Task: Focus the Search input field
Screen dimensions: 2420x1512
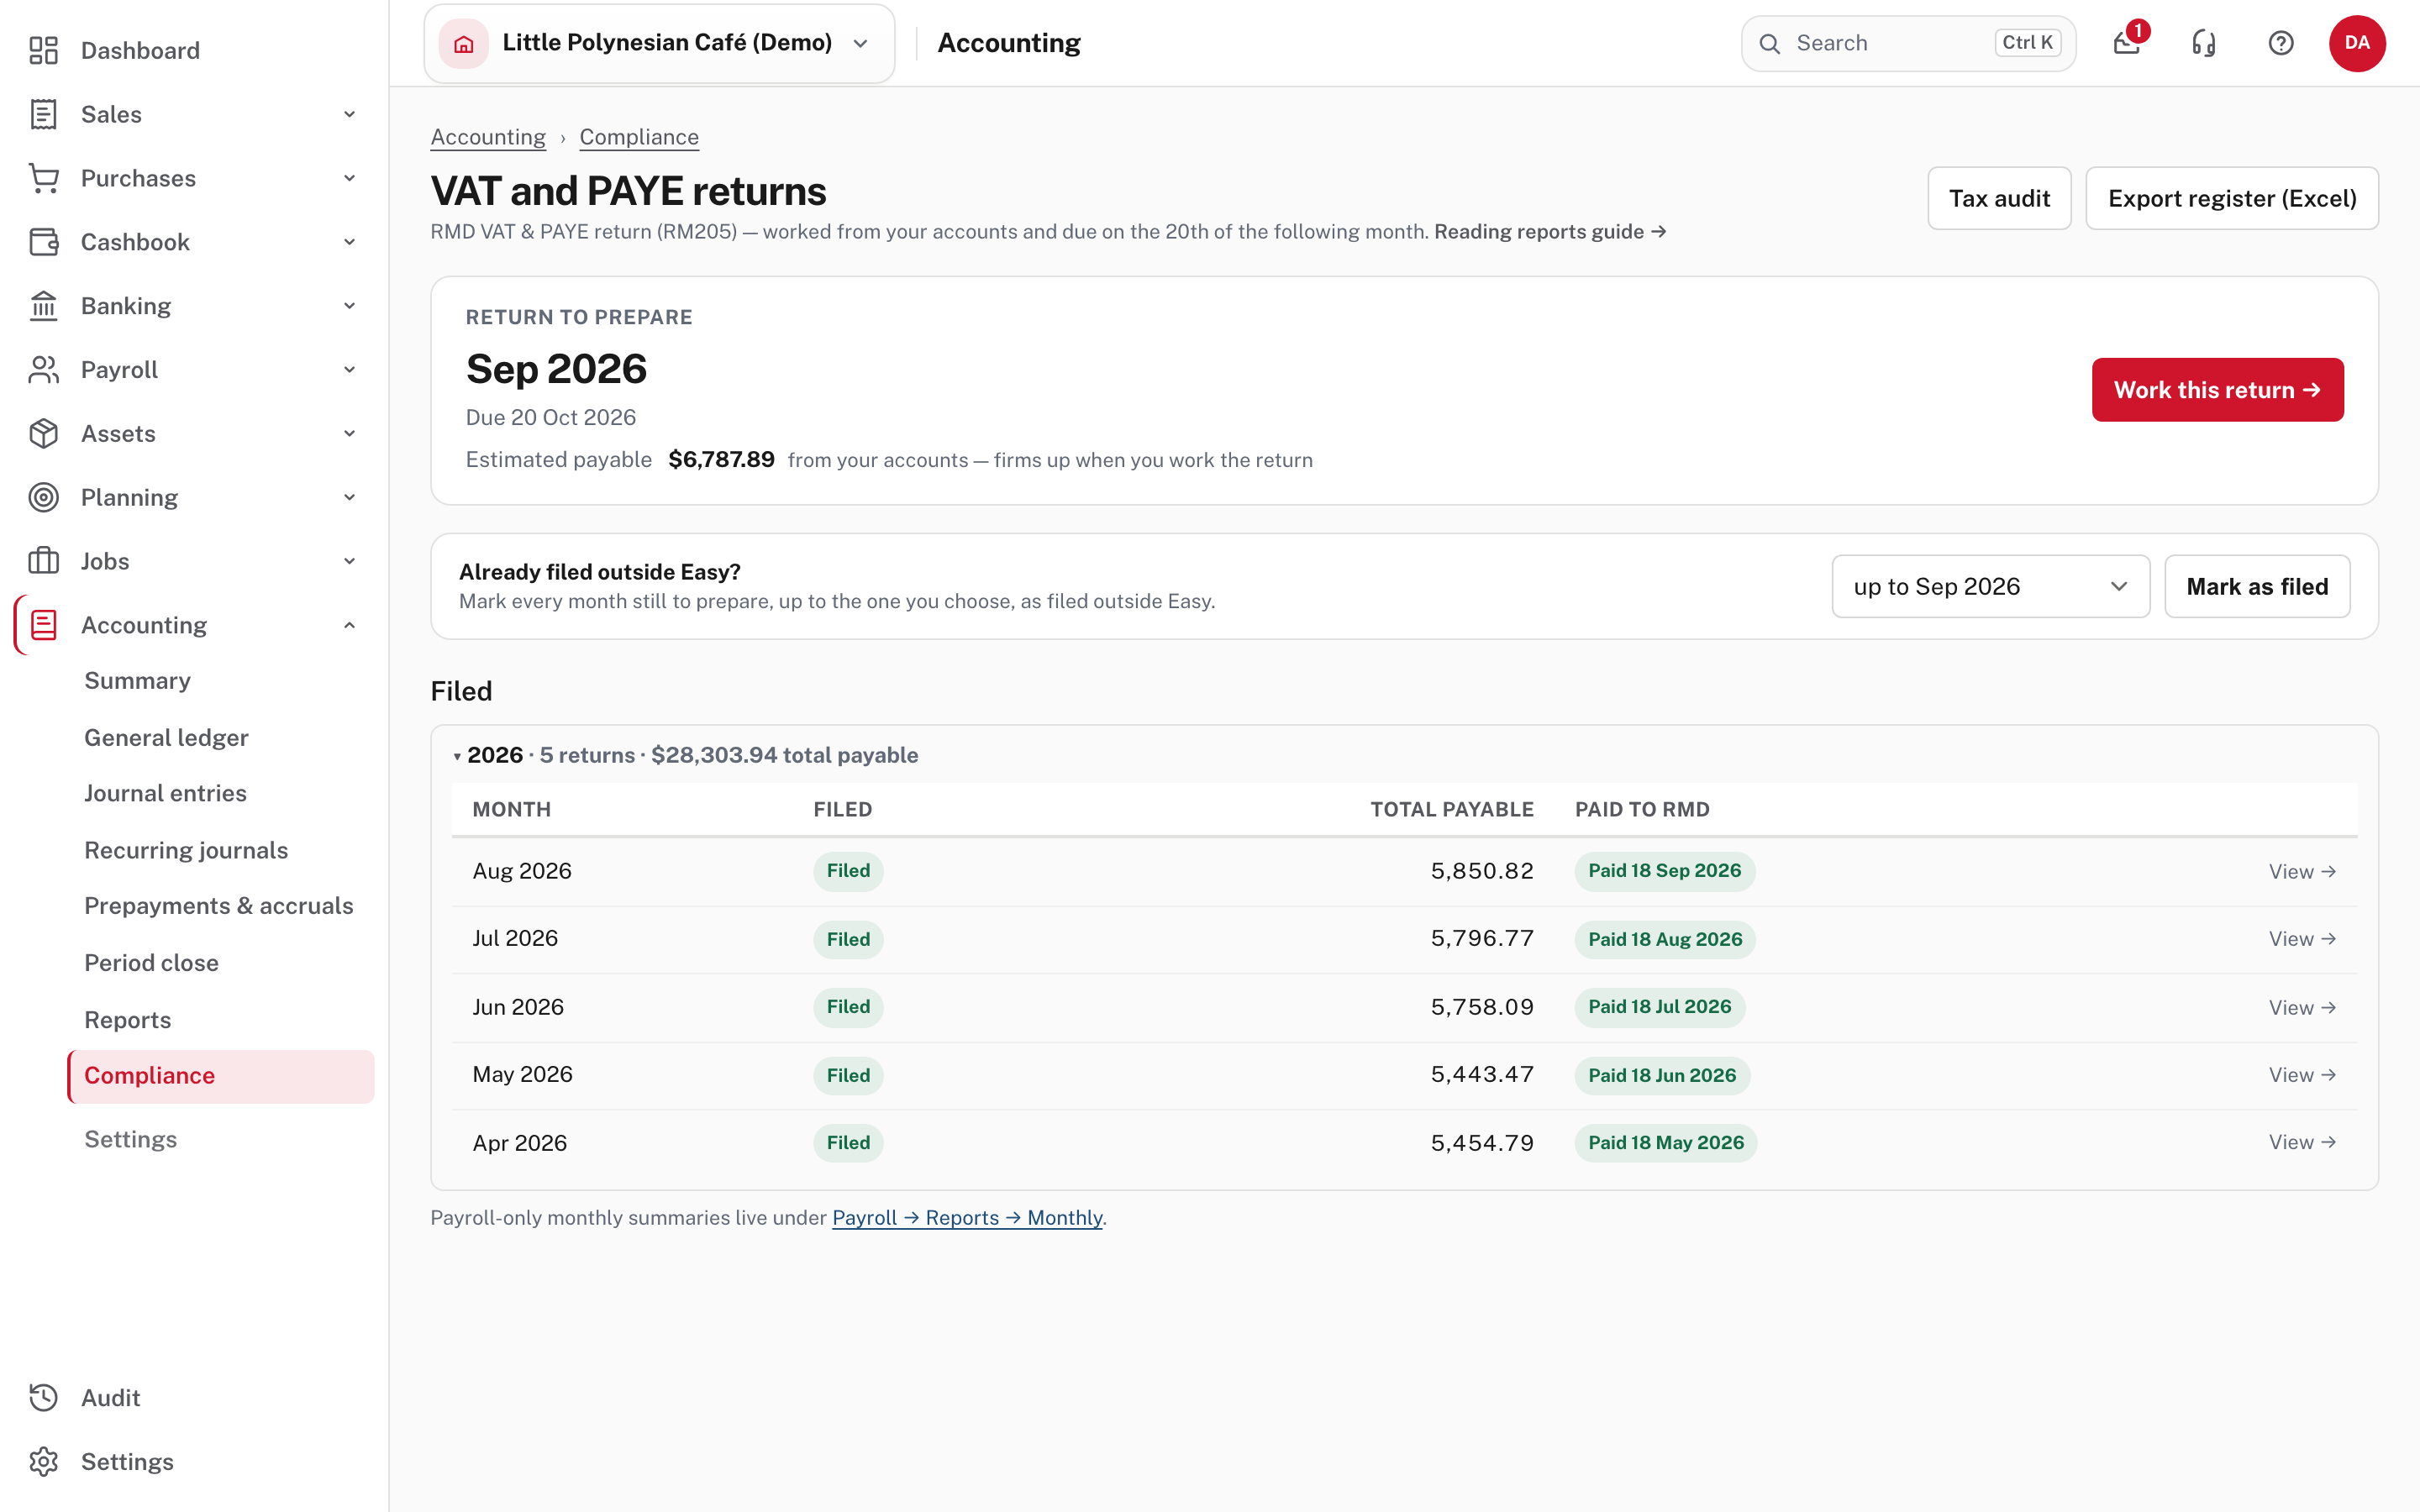Action: coord(1908,43)
